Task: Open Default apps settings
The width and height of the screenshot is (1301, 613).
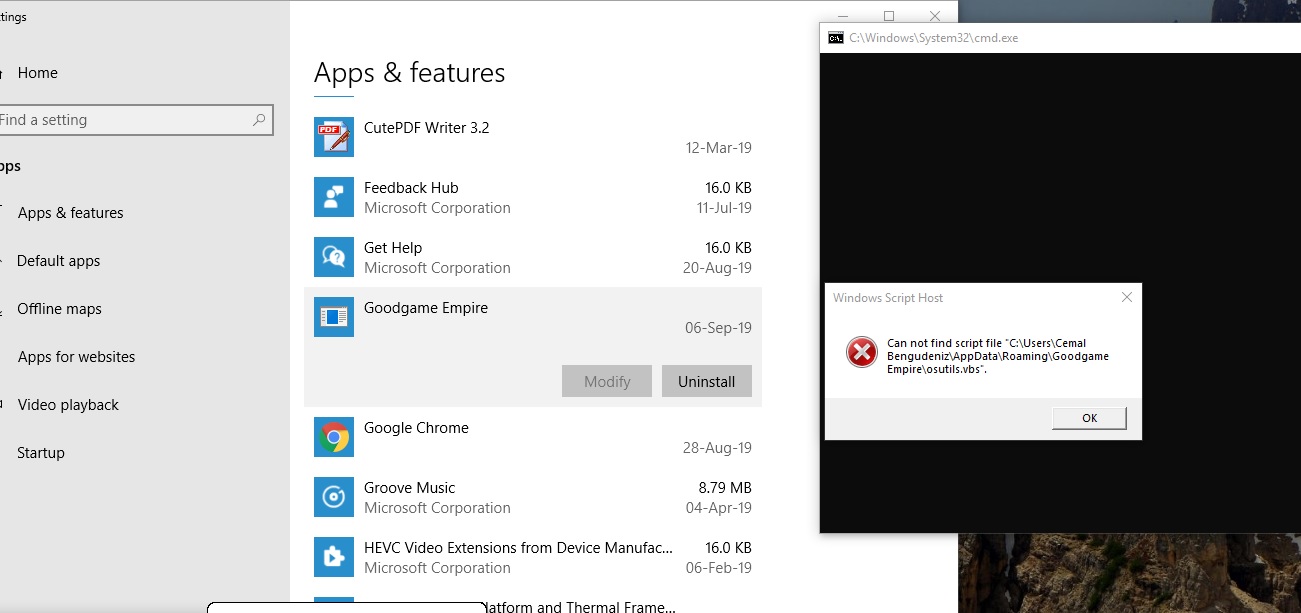Action: coord(59,261)
